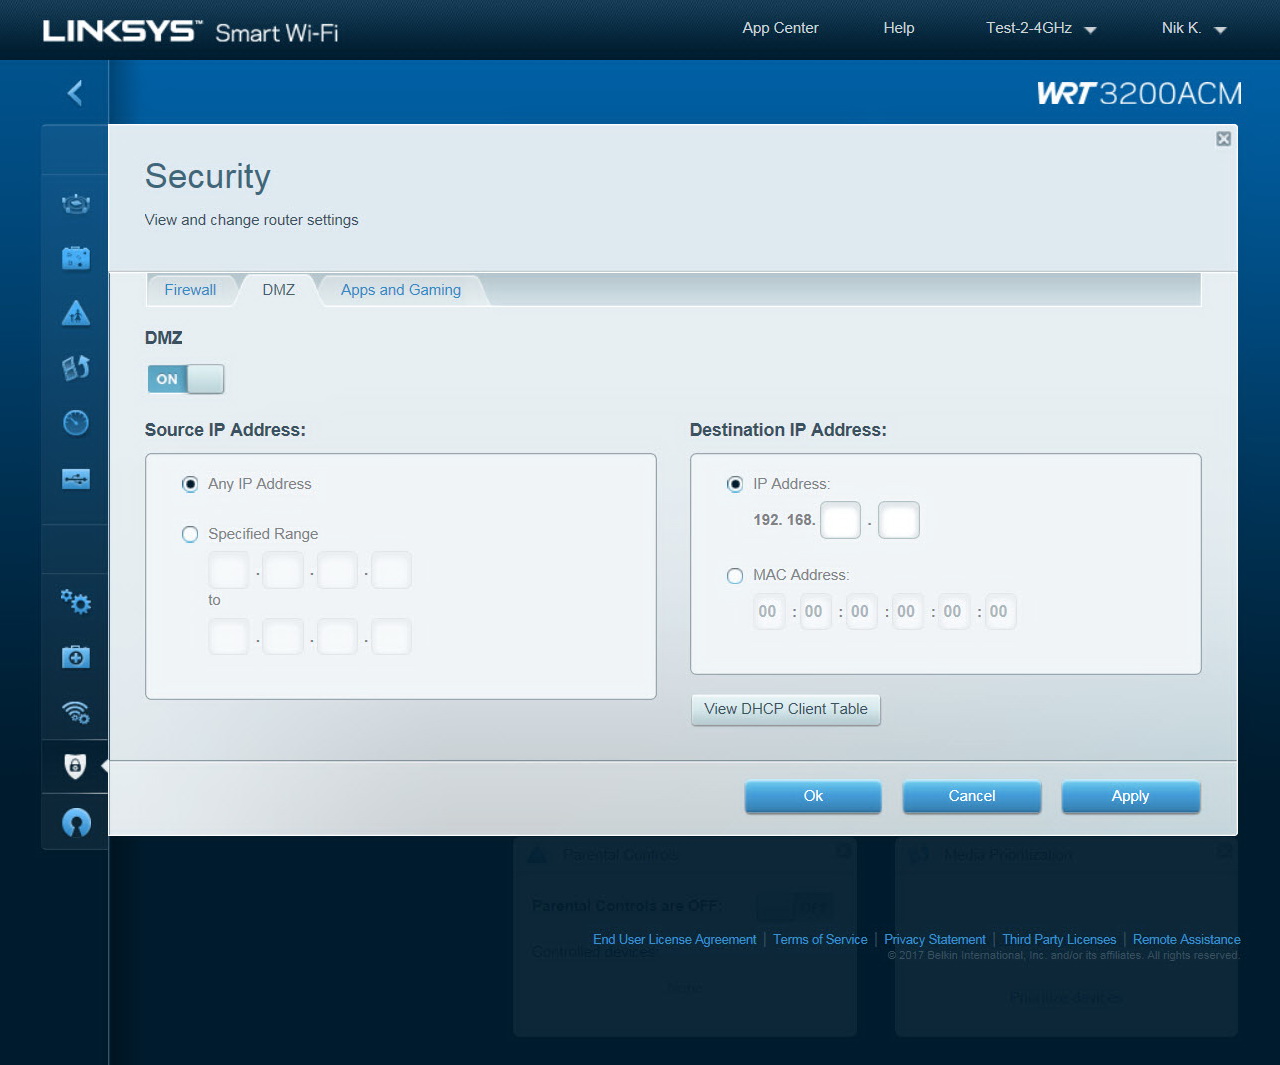Open Terms of Service link

(820, 939)
